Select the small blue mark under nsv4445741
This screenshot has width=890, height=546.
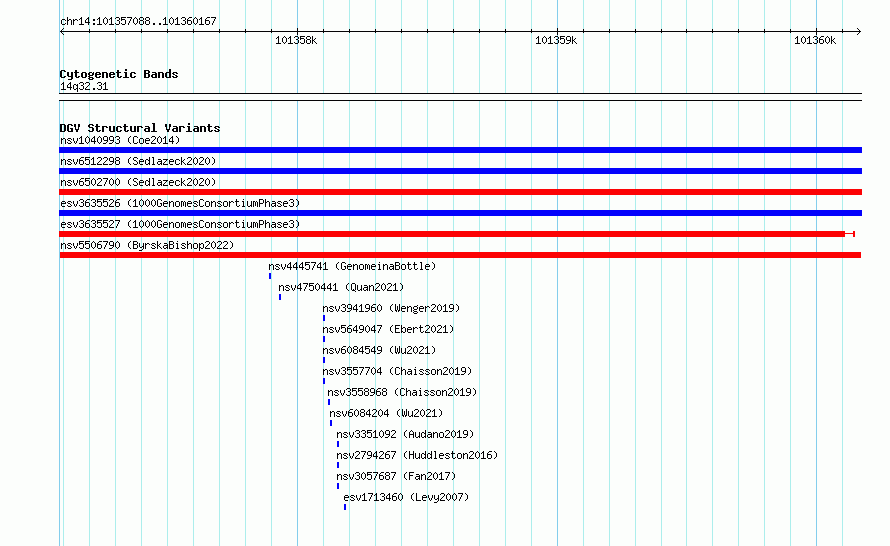coord(270,276)
